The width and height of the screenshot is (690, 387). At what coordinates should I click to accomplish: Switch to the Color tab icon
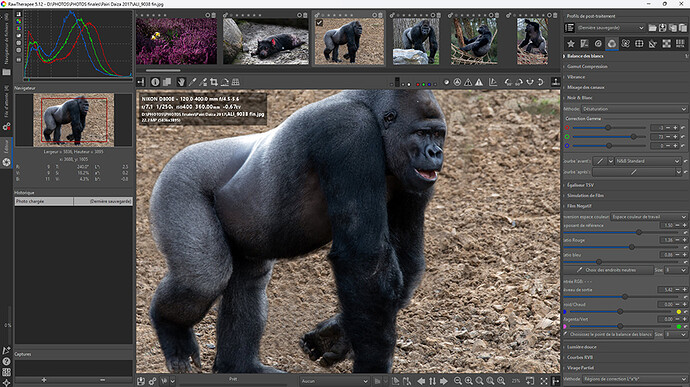tap(612, 44)
